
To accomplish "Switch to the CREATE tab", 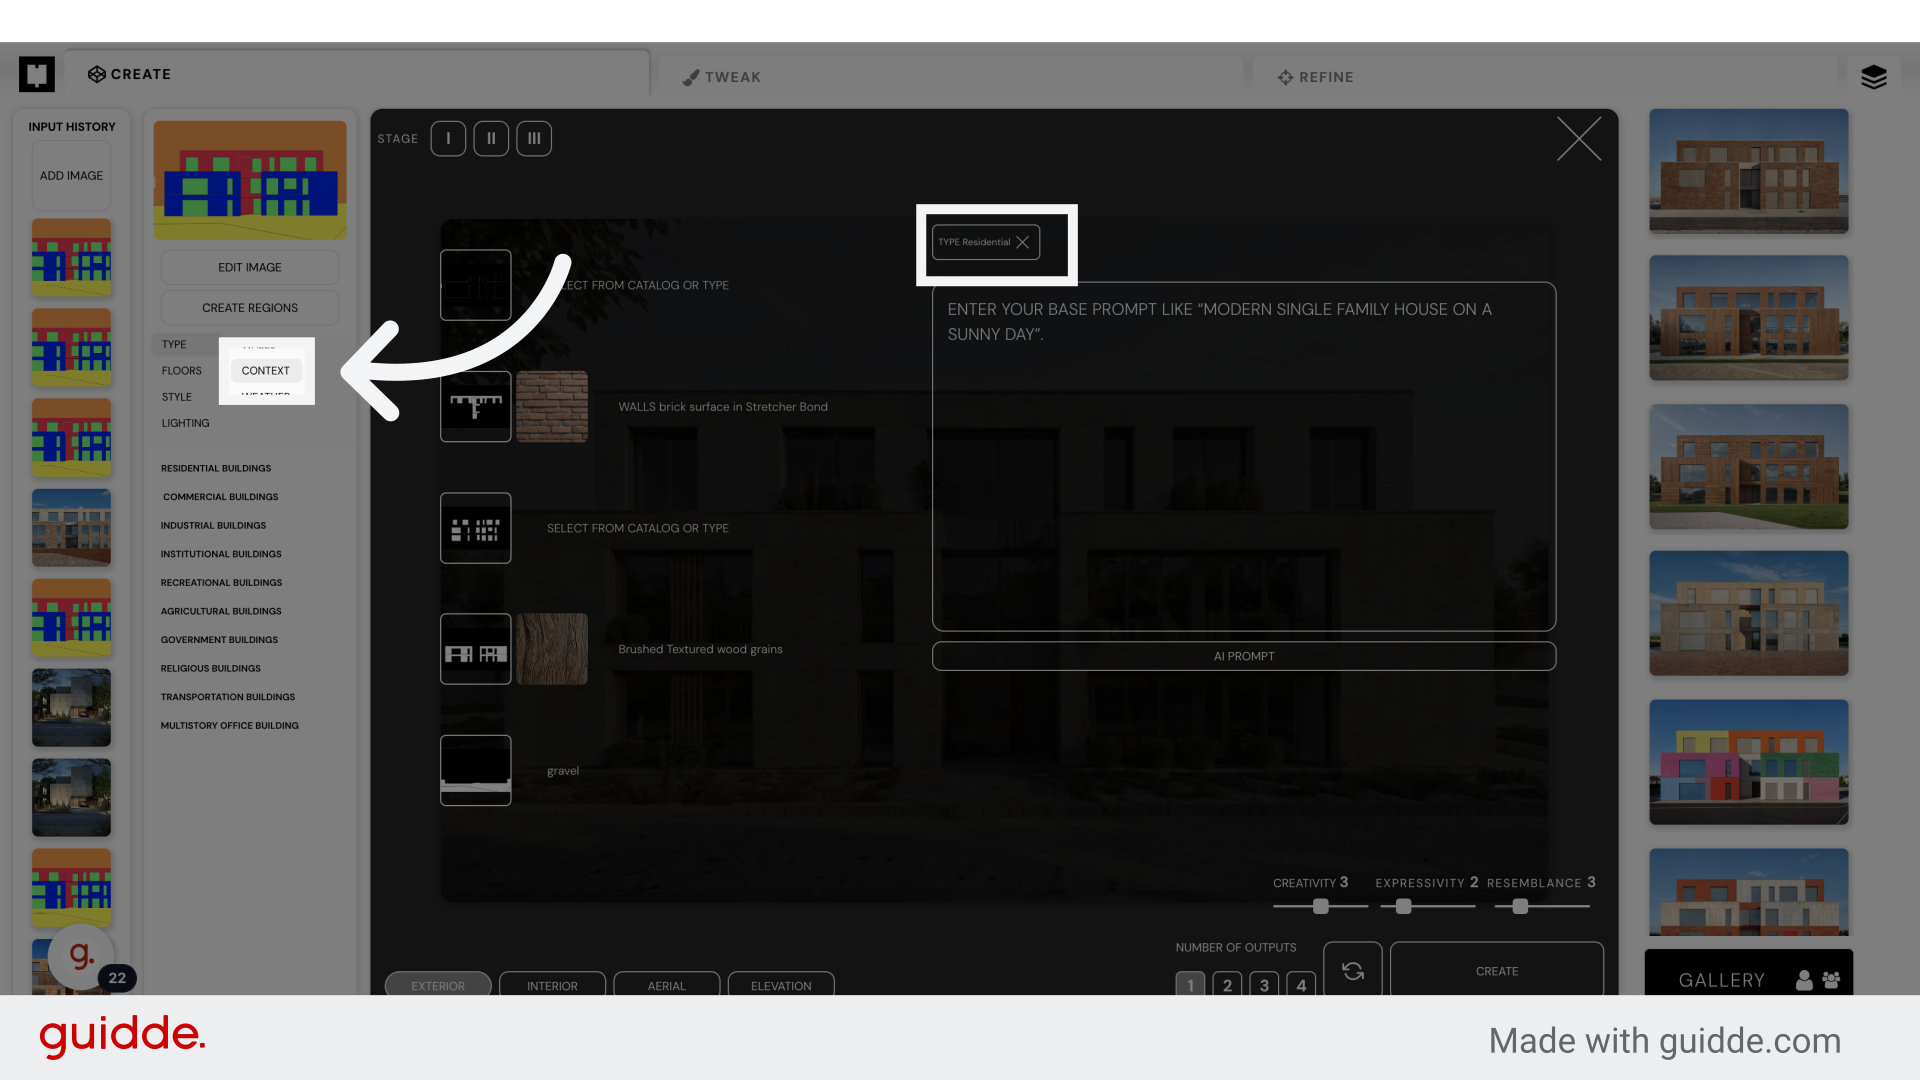I will [130, 74].
